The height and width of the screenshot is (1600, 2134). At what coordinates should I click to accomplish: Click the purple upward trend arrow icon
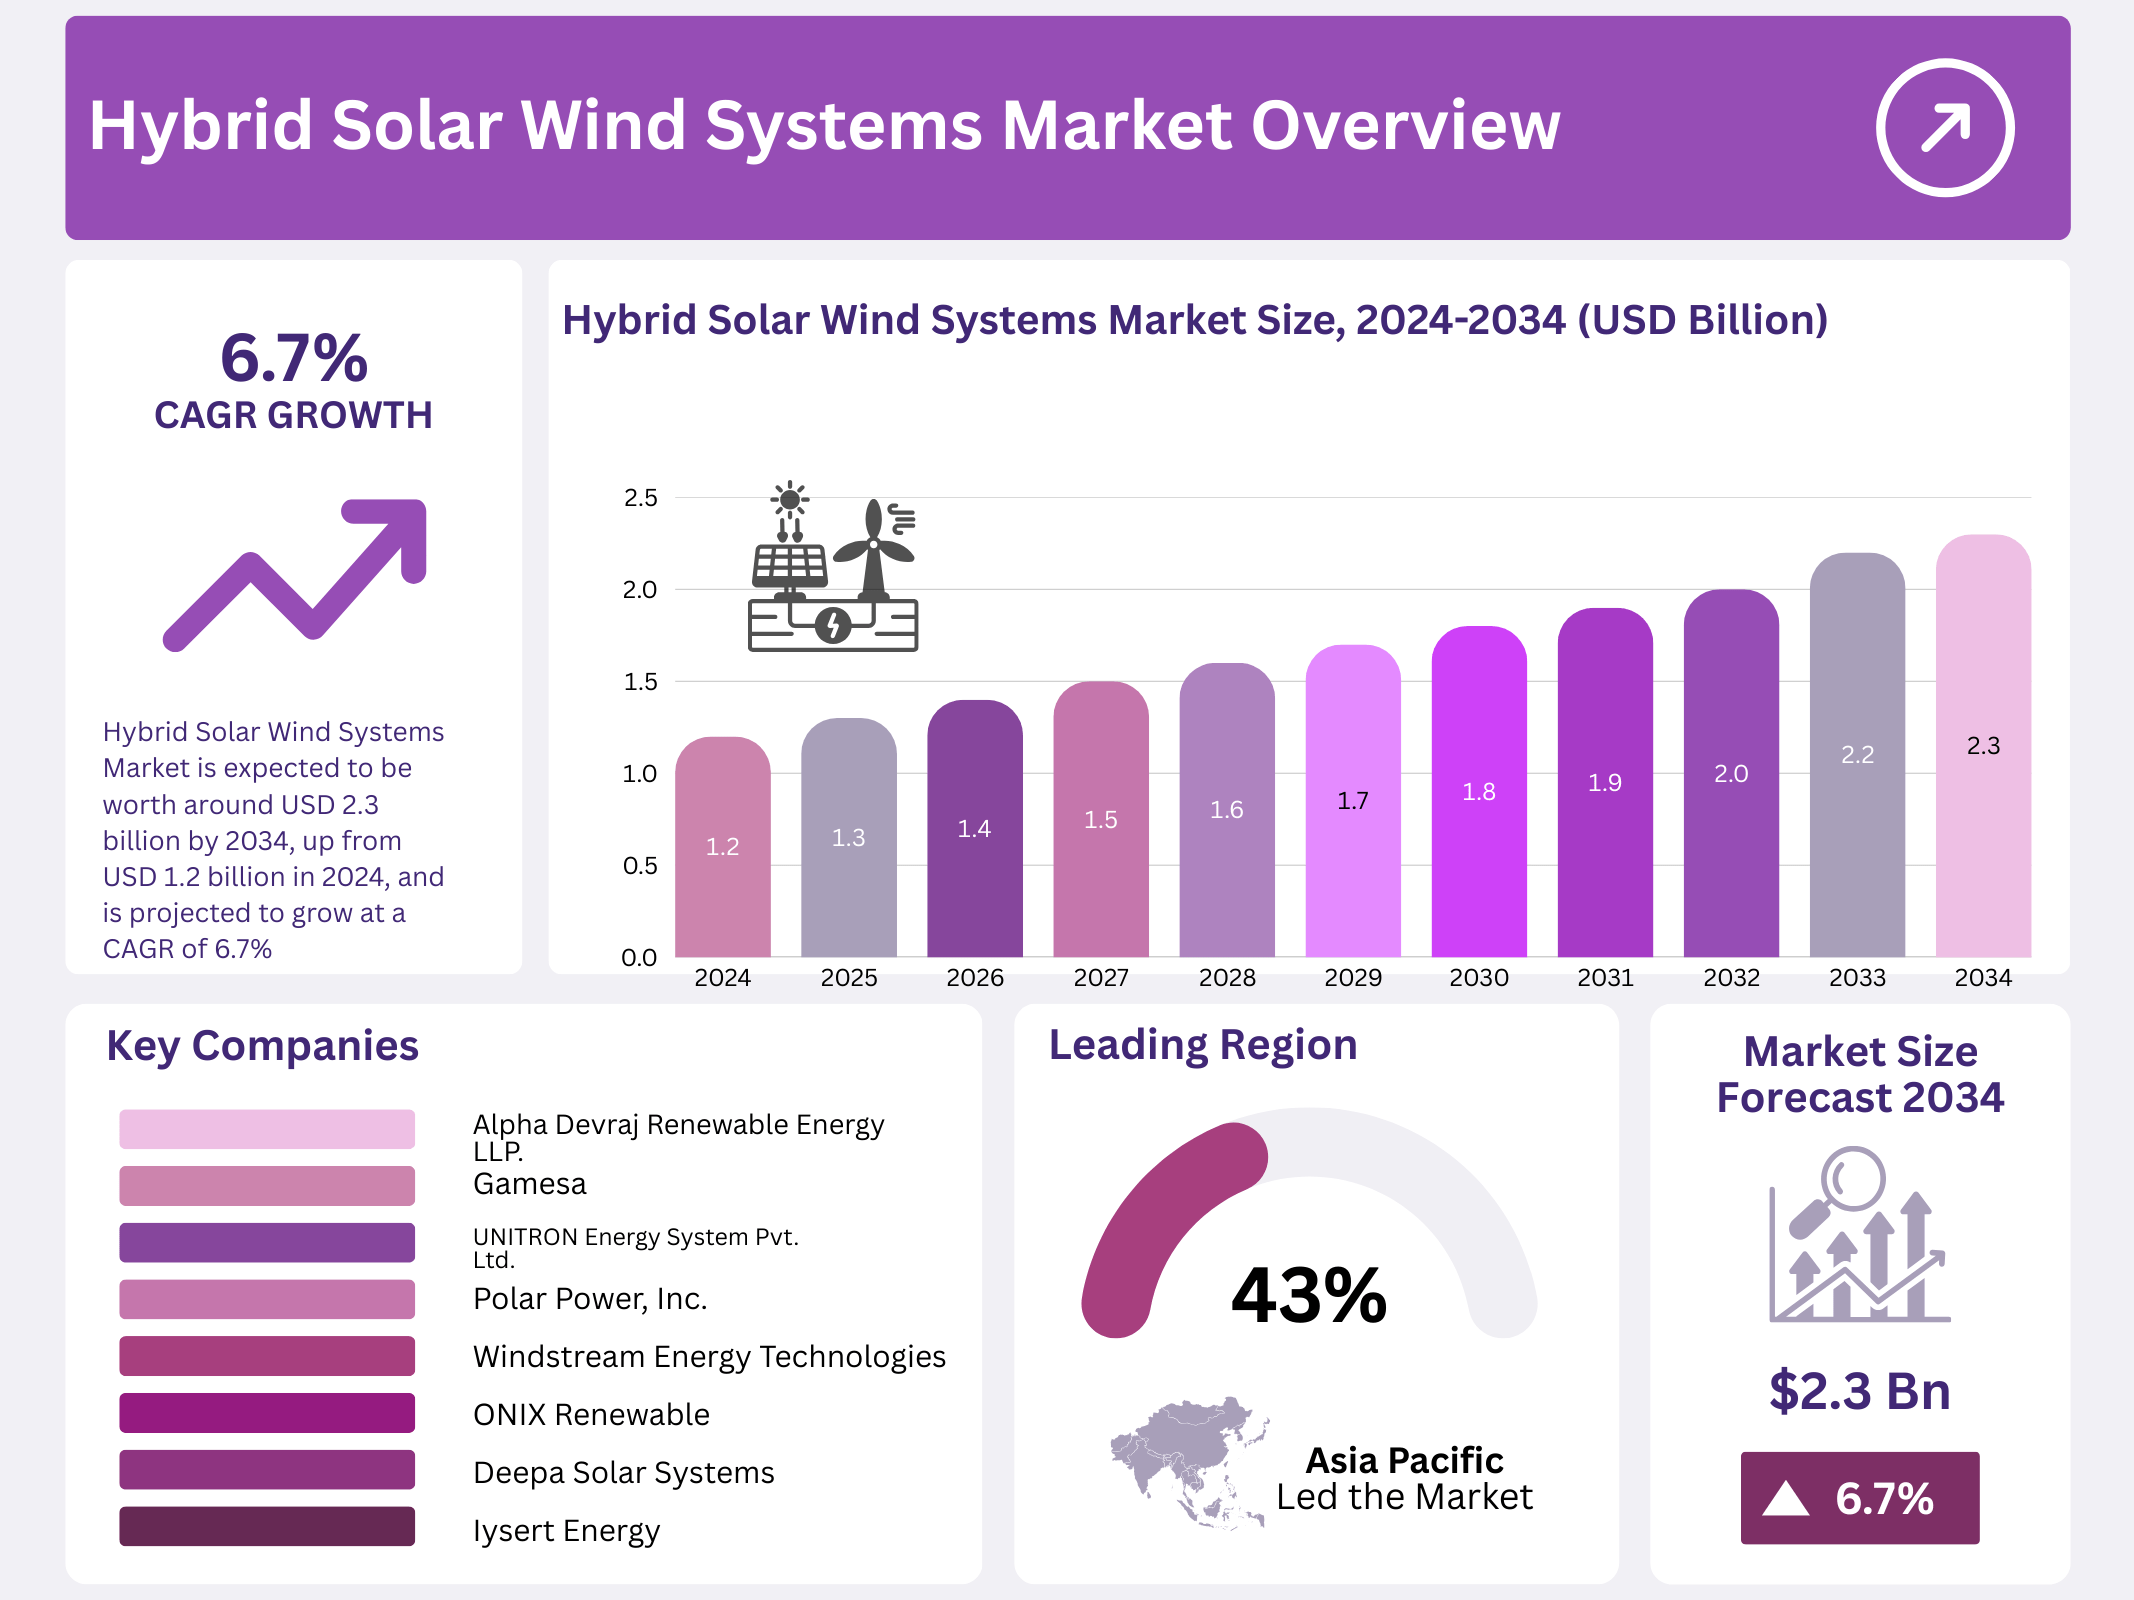[296, 574]
